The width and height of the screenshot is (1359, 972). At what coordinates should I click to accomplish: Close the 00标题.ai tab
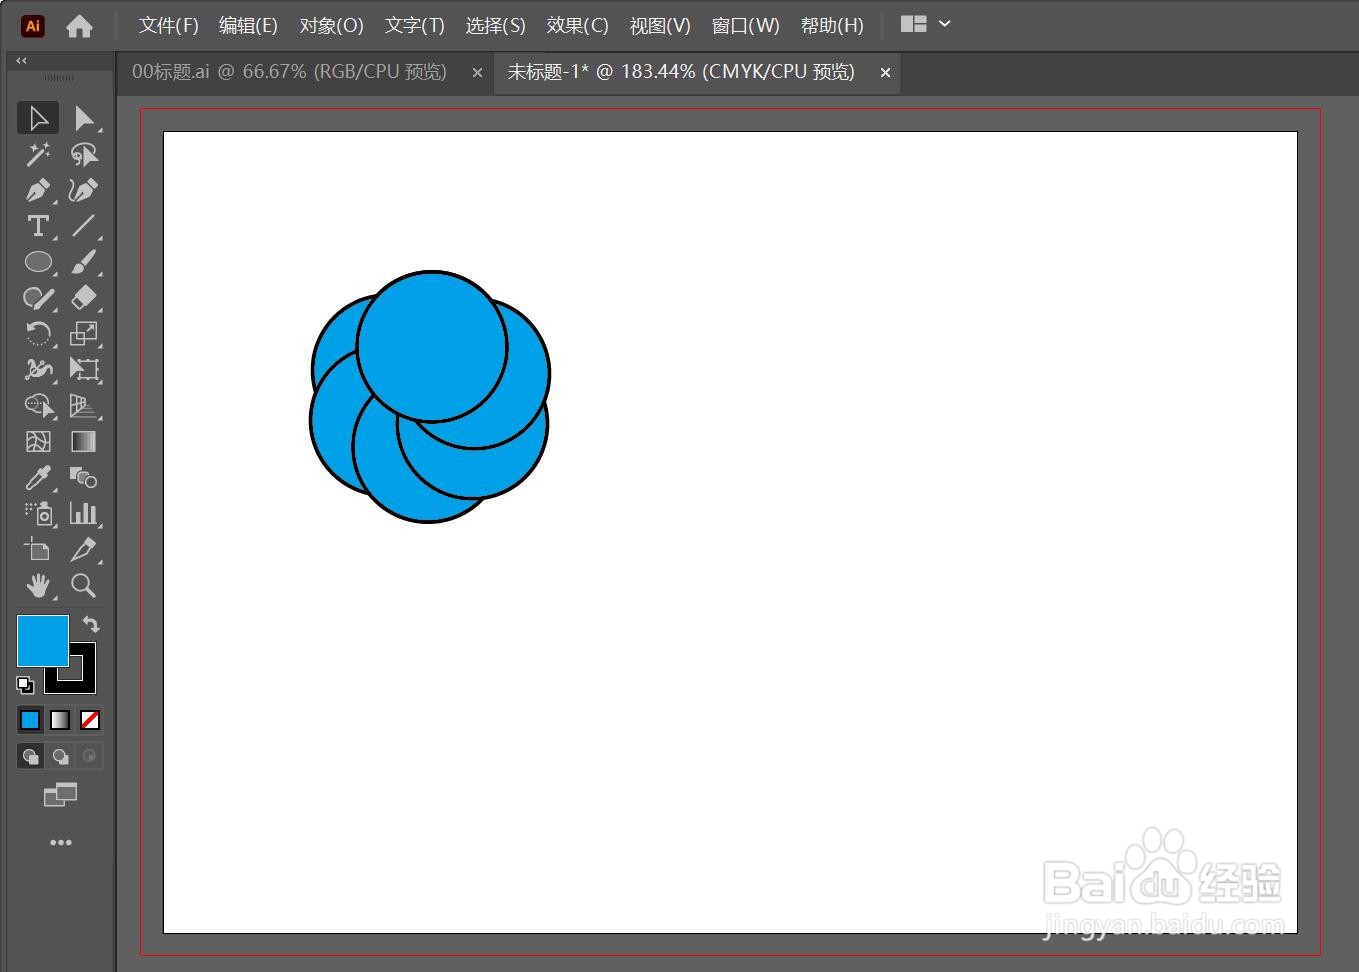(x=477, y=72)
